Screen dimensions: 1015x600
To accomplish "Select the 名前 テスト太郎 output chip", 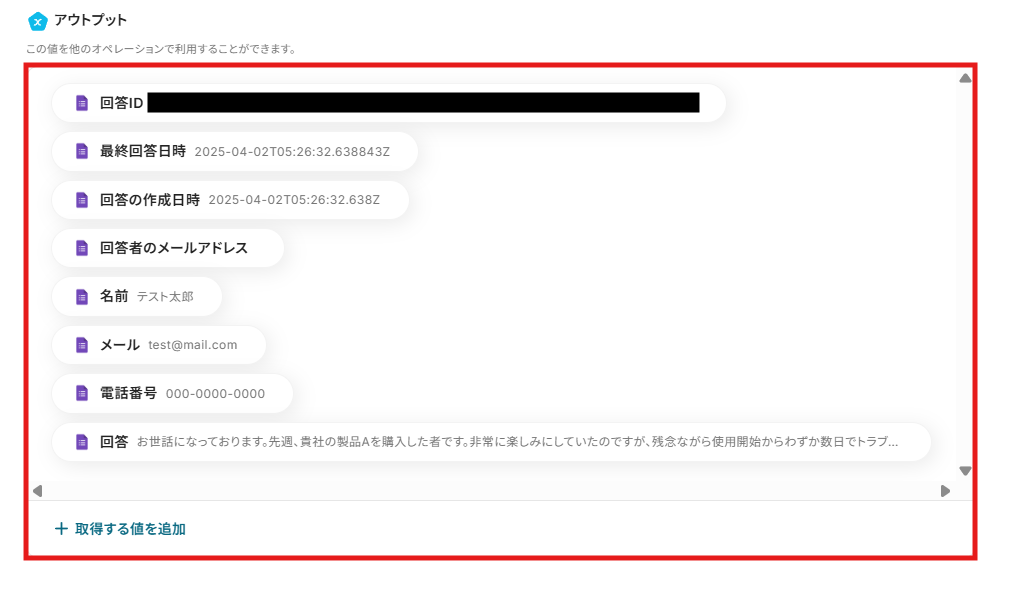I will point(137,296).
